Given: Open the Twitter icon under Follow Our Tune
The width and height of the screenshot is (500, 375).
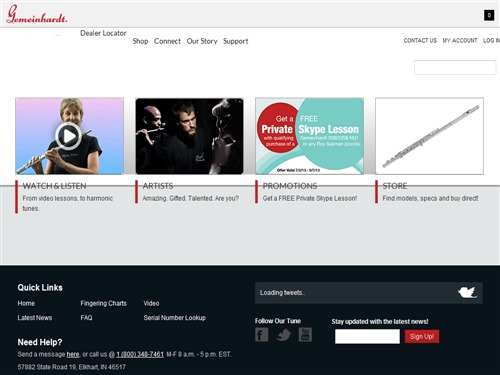Looking at the screenshot, I should [x=283, y=334].
